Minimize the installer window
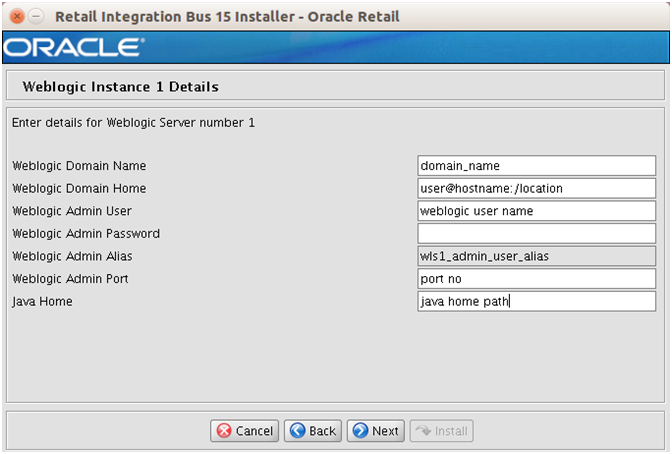672x454 pixels. [x=36, y=16]
